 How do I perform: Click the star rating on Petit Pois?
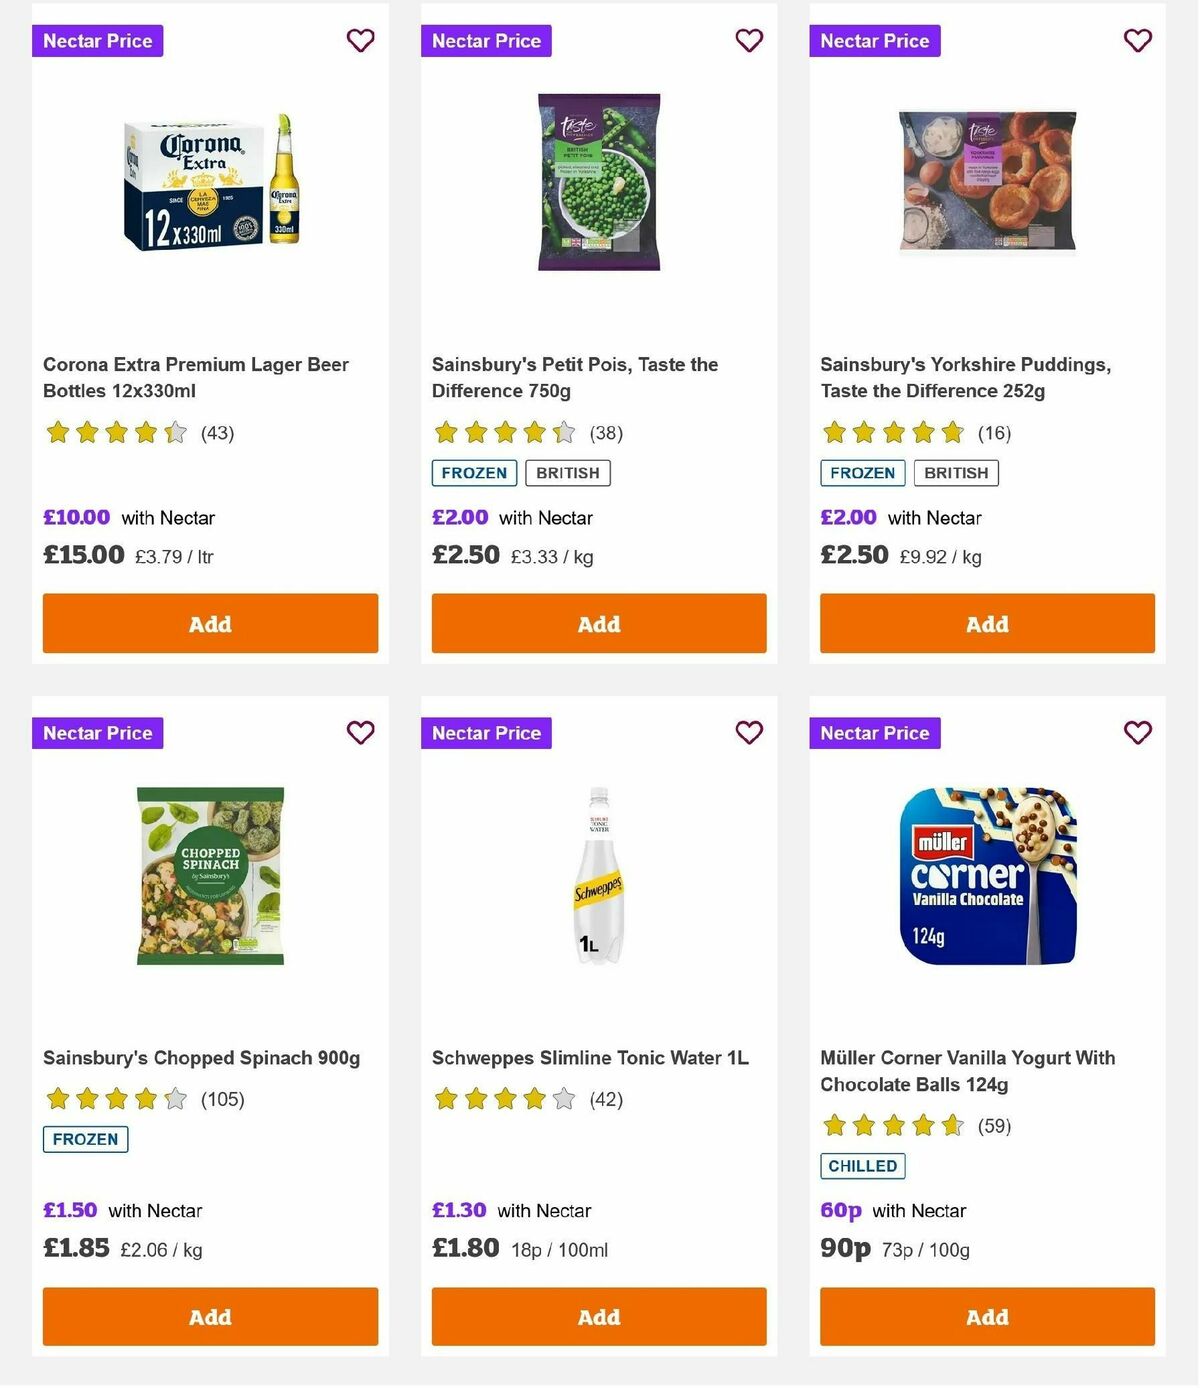pyautogui.click(x=504, y=433)
